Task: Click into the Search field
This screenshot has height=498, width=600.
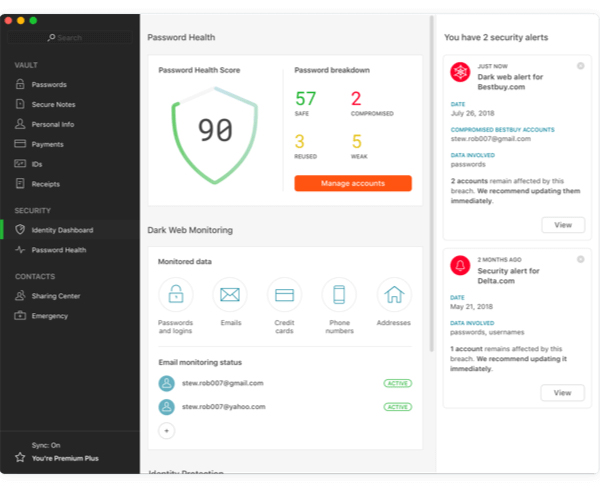Action: 70,38
